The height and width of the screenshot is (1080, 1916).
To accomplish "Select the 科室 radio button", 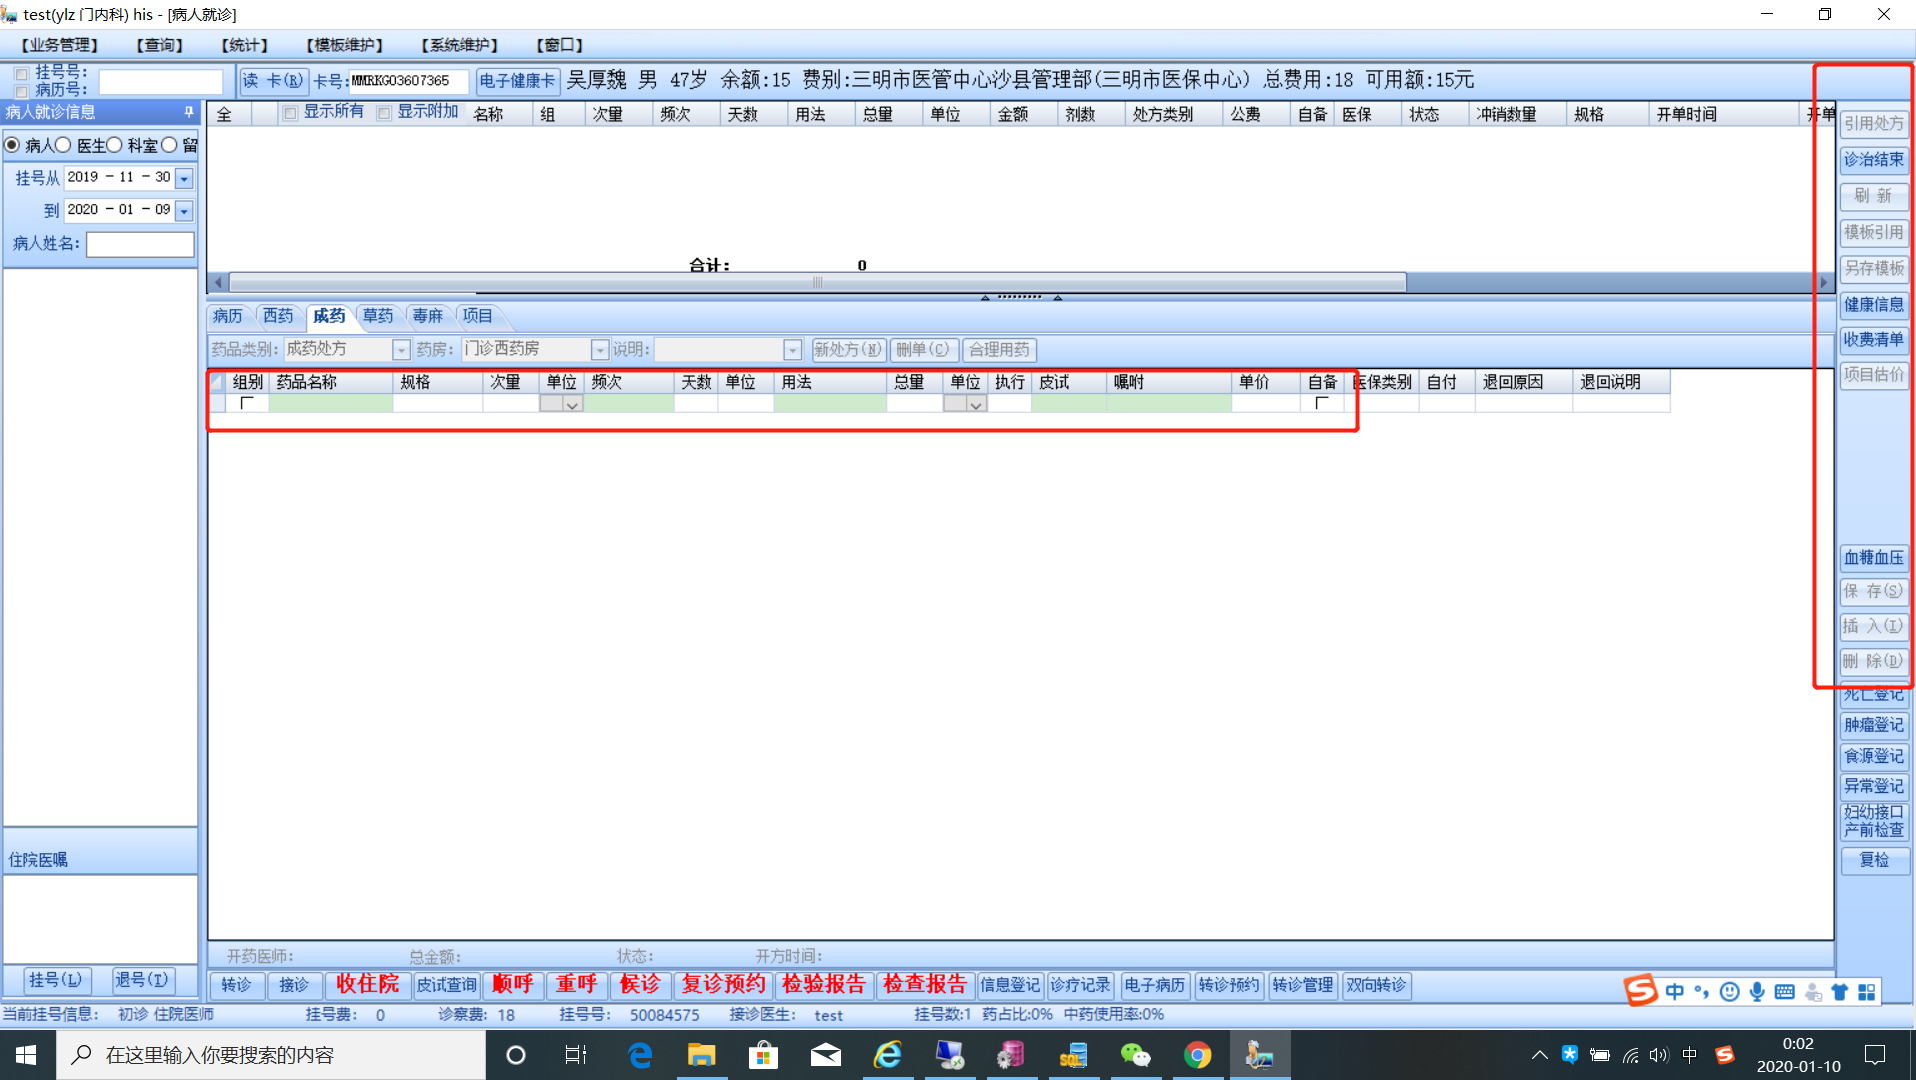I will (x=114, y=146).
